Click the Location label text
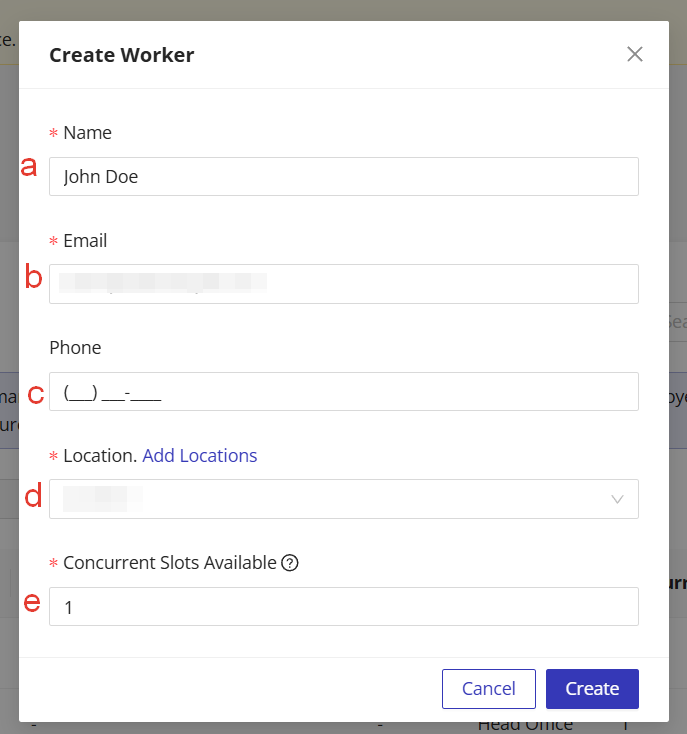687x734 pixels. pos(99,456)
